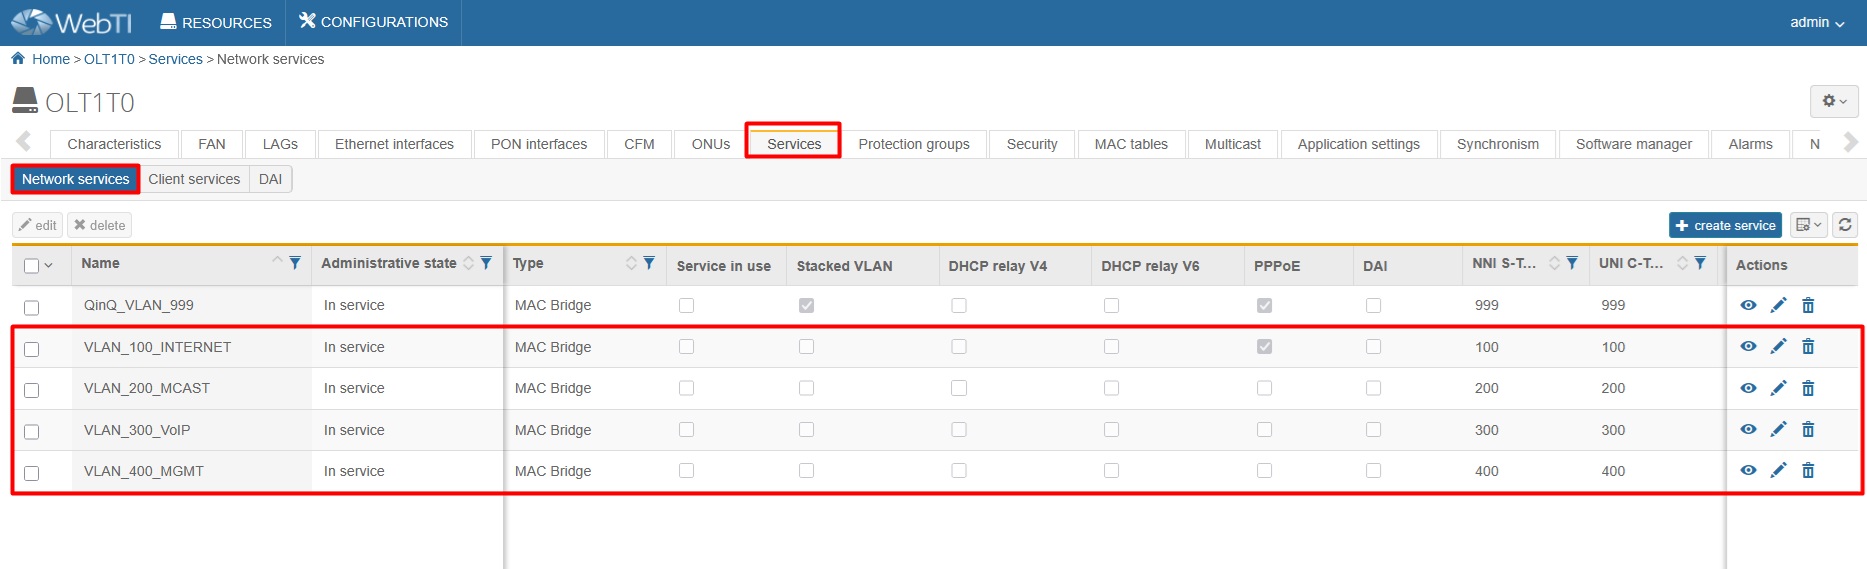
Task: Click trash icon for QinQ_VLAN_999 row
Action: tap(1808, 305)
